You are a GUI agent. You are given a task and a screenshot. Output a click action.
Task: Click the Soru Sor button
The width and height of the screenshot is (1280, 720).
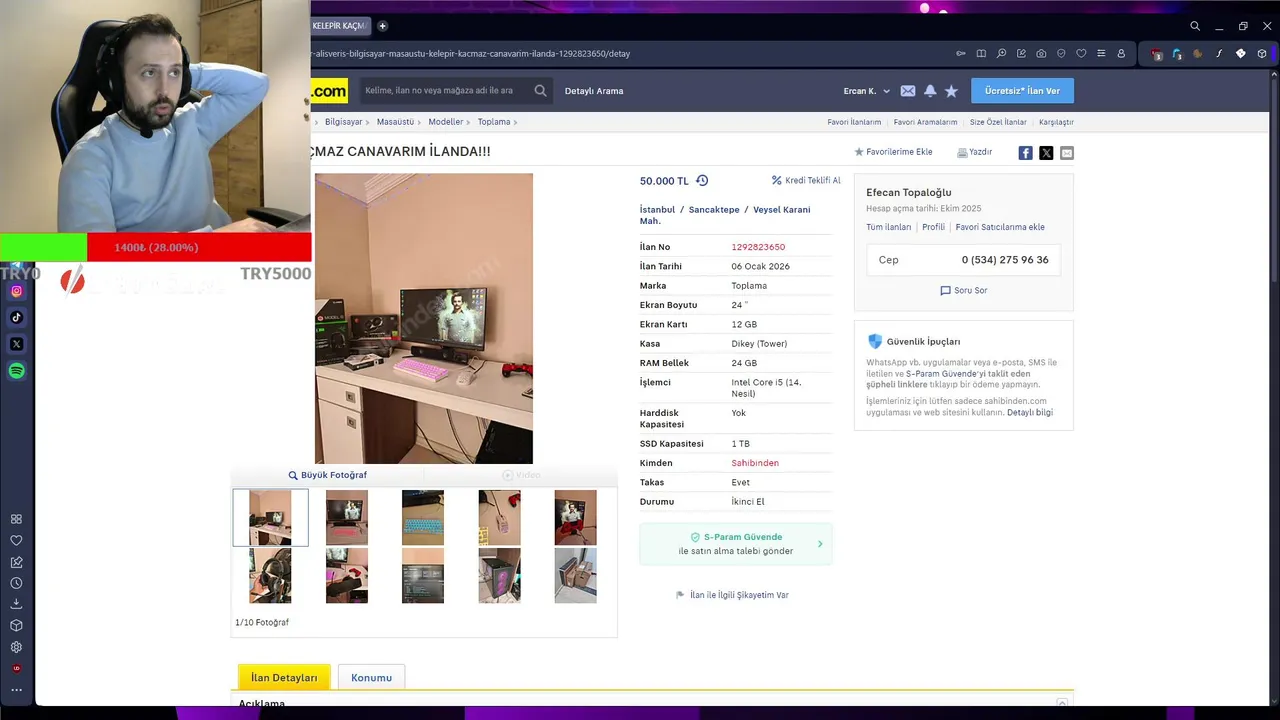click(964, 290)
